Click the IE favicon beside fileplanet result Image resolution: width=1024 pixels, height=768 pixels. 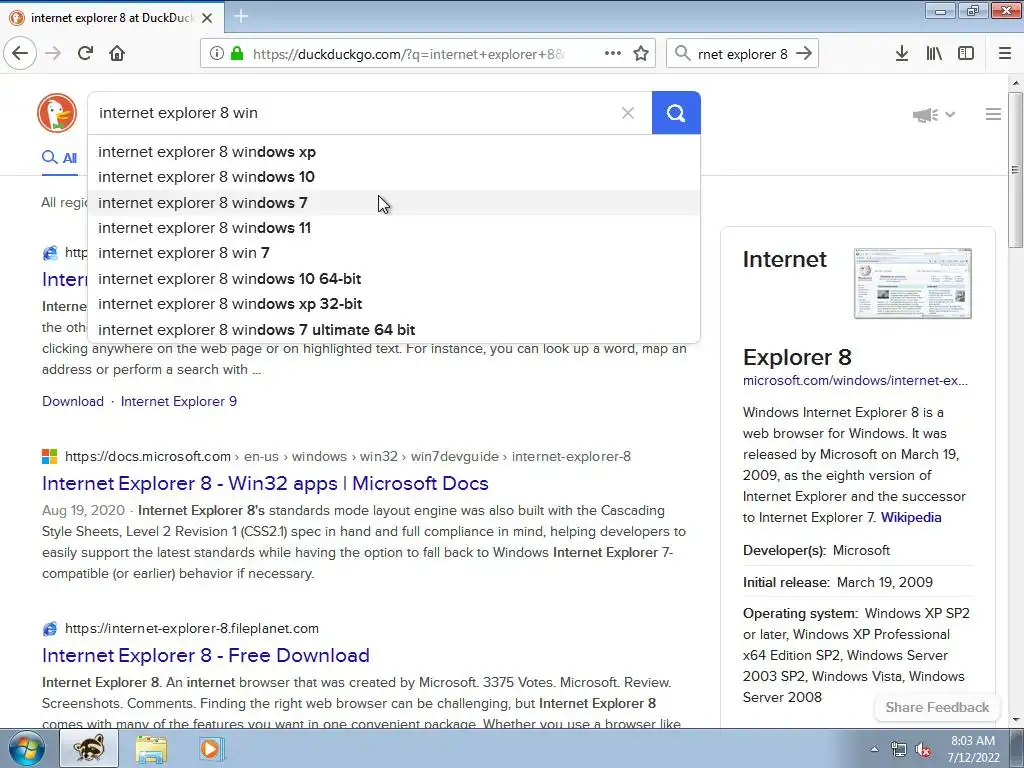(x=50, y=628)
